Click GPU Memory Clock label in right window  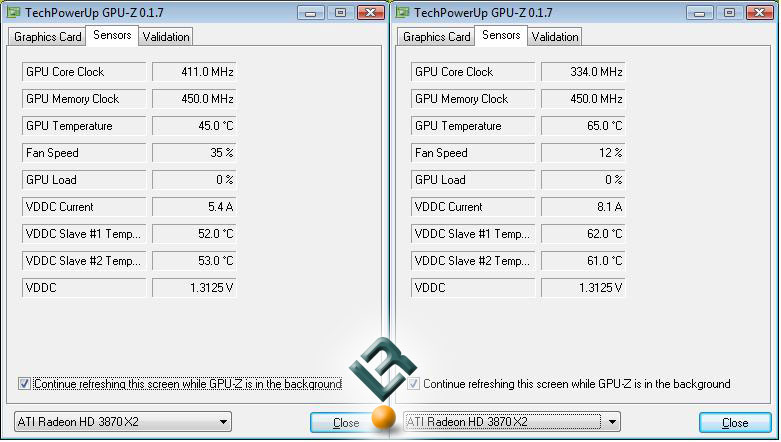pyautogui.click(x=473, y=99)
